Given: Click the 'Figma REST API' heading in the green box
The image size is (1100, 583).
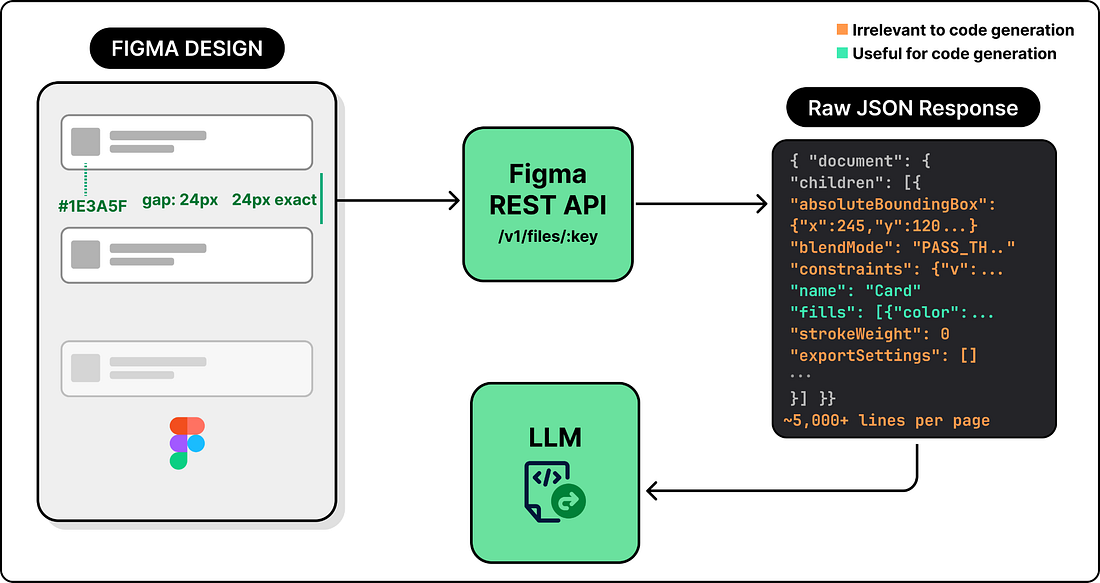Looking at the screenshot, I should [547, 187].
